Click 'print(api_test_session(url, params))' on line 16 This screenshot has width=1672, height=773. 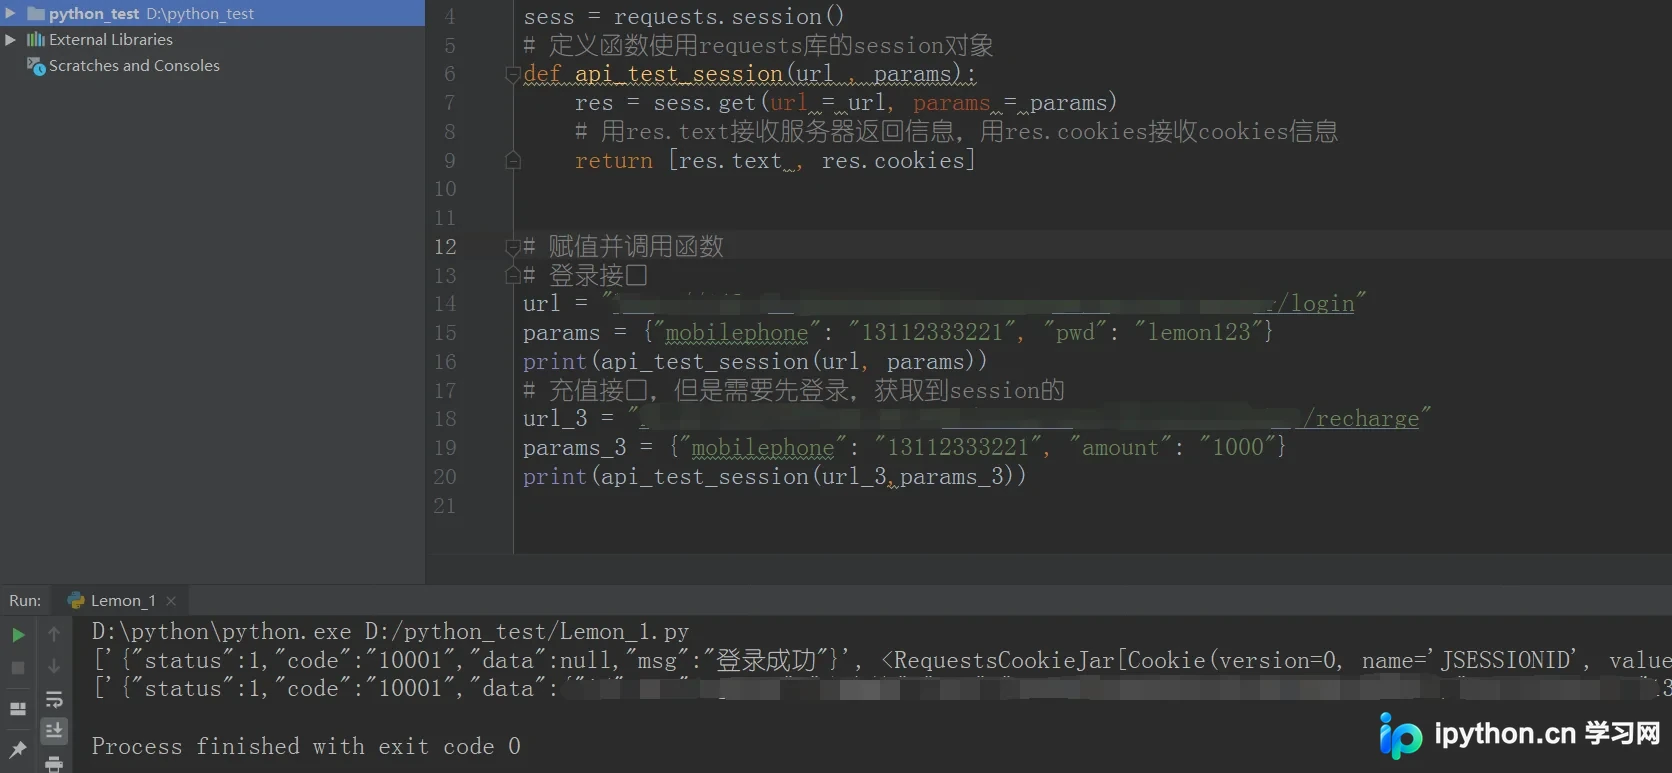[755, 361]
